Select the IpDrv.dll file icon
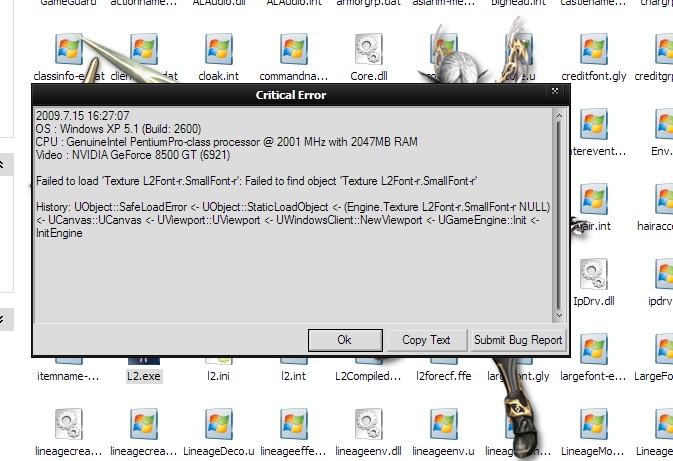This screenshot has width=673, height=461. pyautogui.click(x=593, y=273)
